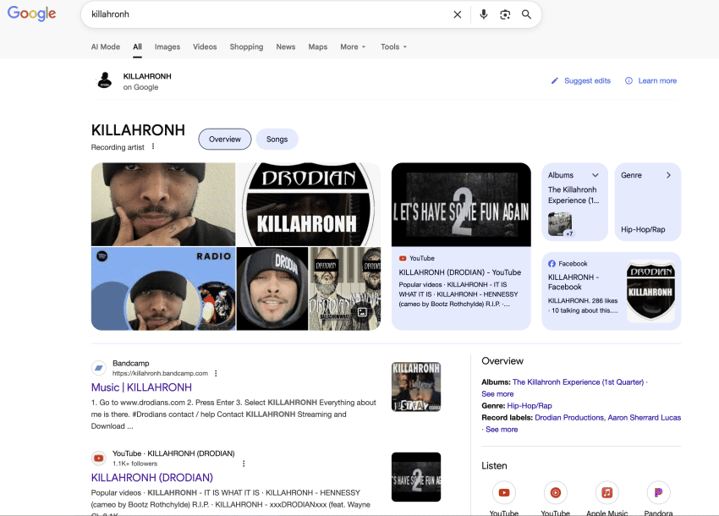Click Drodian Productions record label link
719x516 pixels.
coord(569,417)
